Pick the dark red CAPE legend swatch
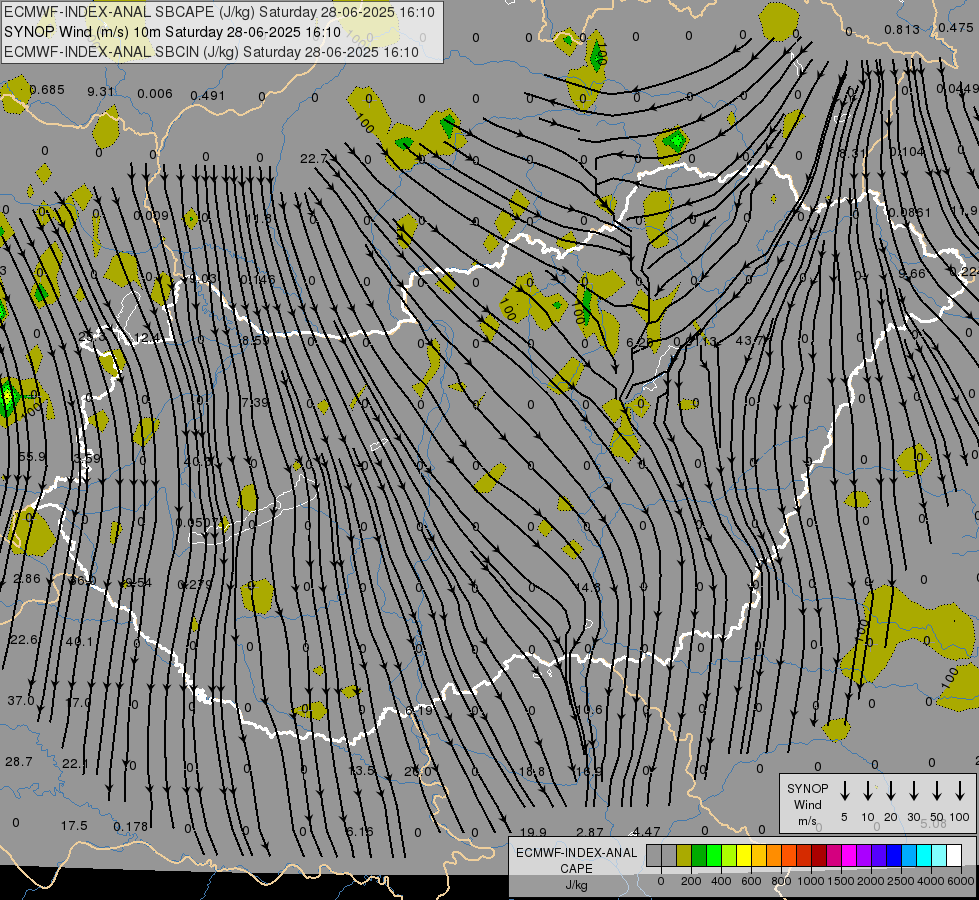979x900 pixels. [x=819, y=856]
